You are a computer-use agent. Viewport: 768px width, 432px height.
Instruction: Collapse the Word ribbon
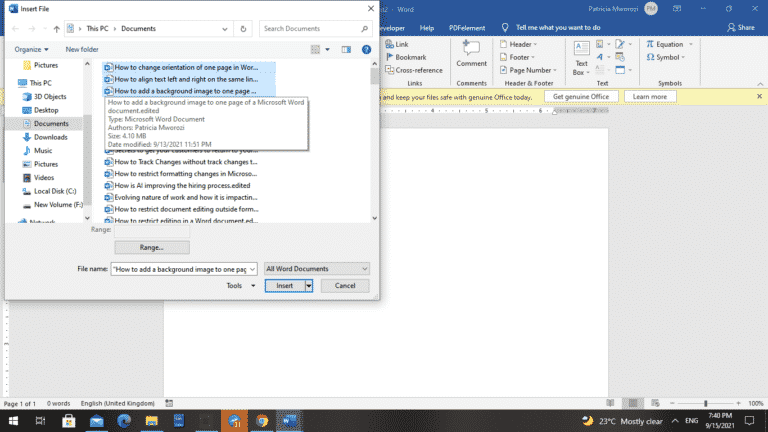[x=760, y=84]
